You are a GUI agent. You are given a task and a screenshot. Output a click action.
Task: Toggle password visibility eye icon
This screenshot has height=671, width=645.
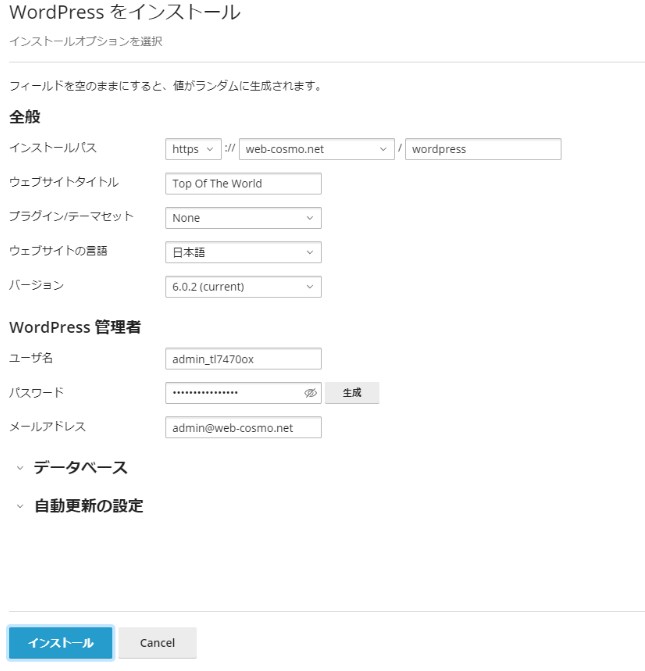[x=310, y=394]
